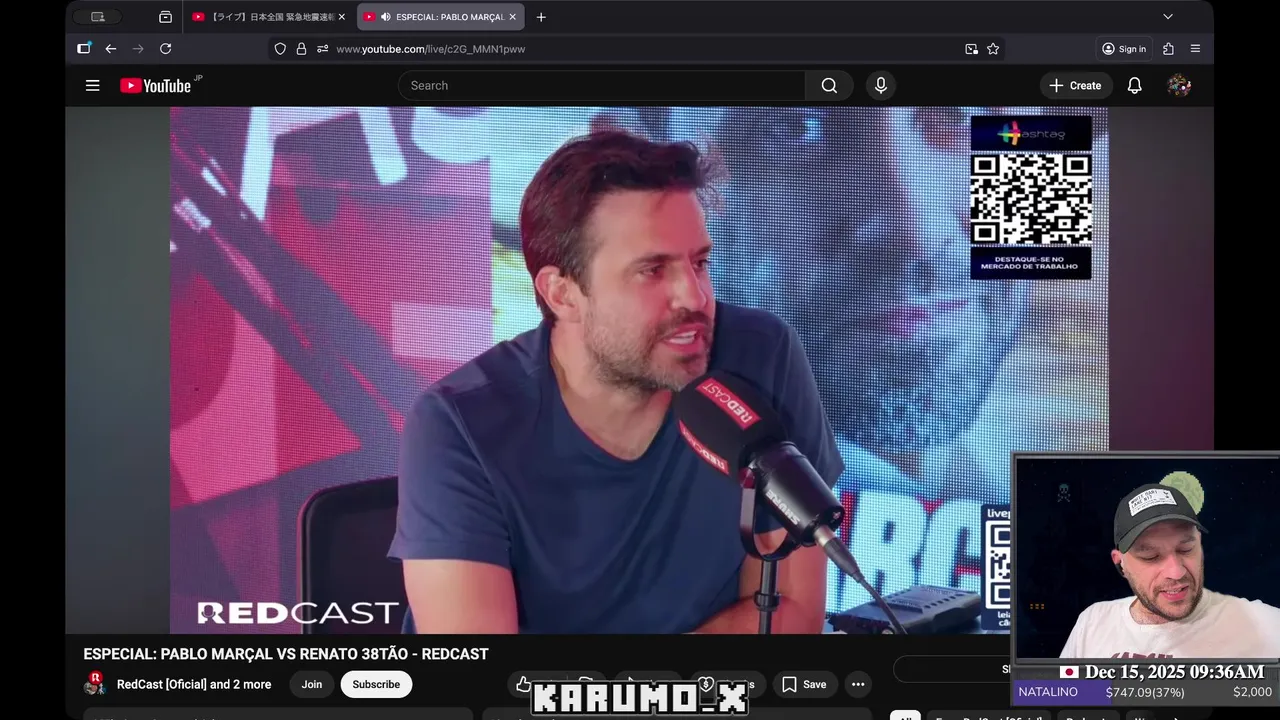Toggle the browser sidebar icon

point(84,48)
